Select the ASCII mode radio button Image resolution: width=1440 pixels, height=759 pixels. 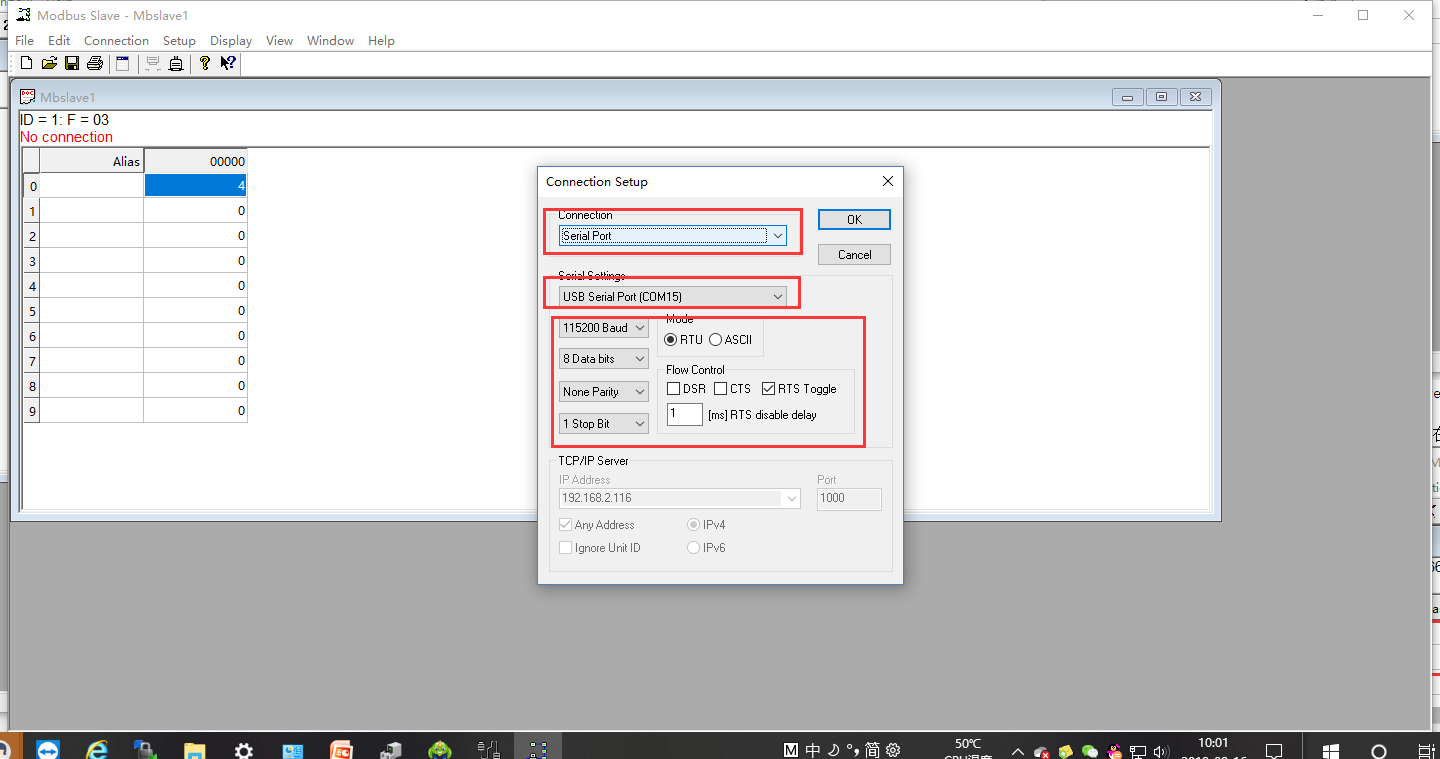point(716,340)
